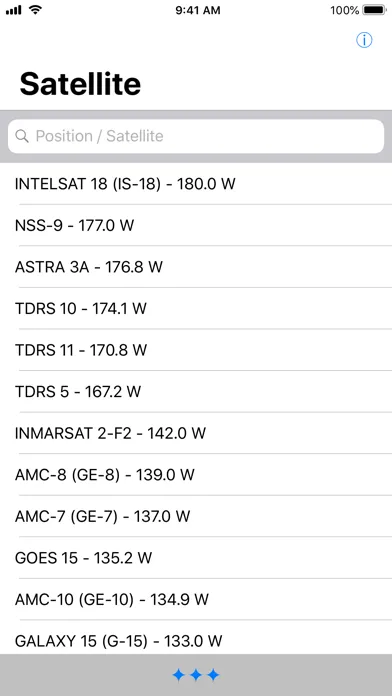This screenshot has height=696, width=392.
Task: Tap the Satellite page title
Action: 80,83
